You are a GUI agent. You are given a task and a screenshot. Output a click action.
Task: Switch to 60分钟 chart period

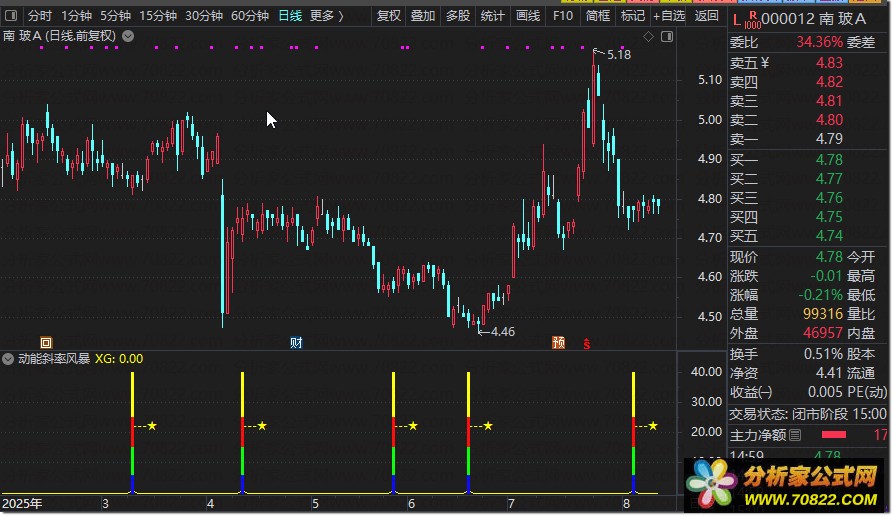[250, 15]
